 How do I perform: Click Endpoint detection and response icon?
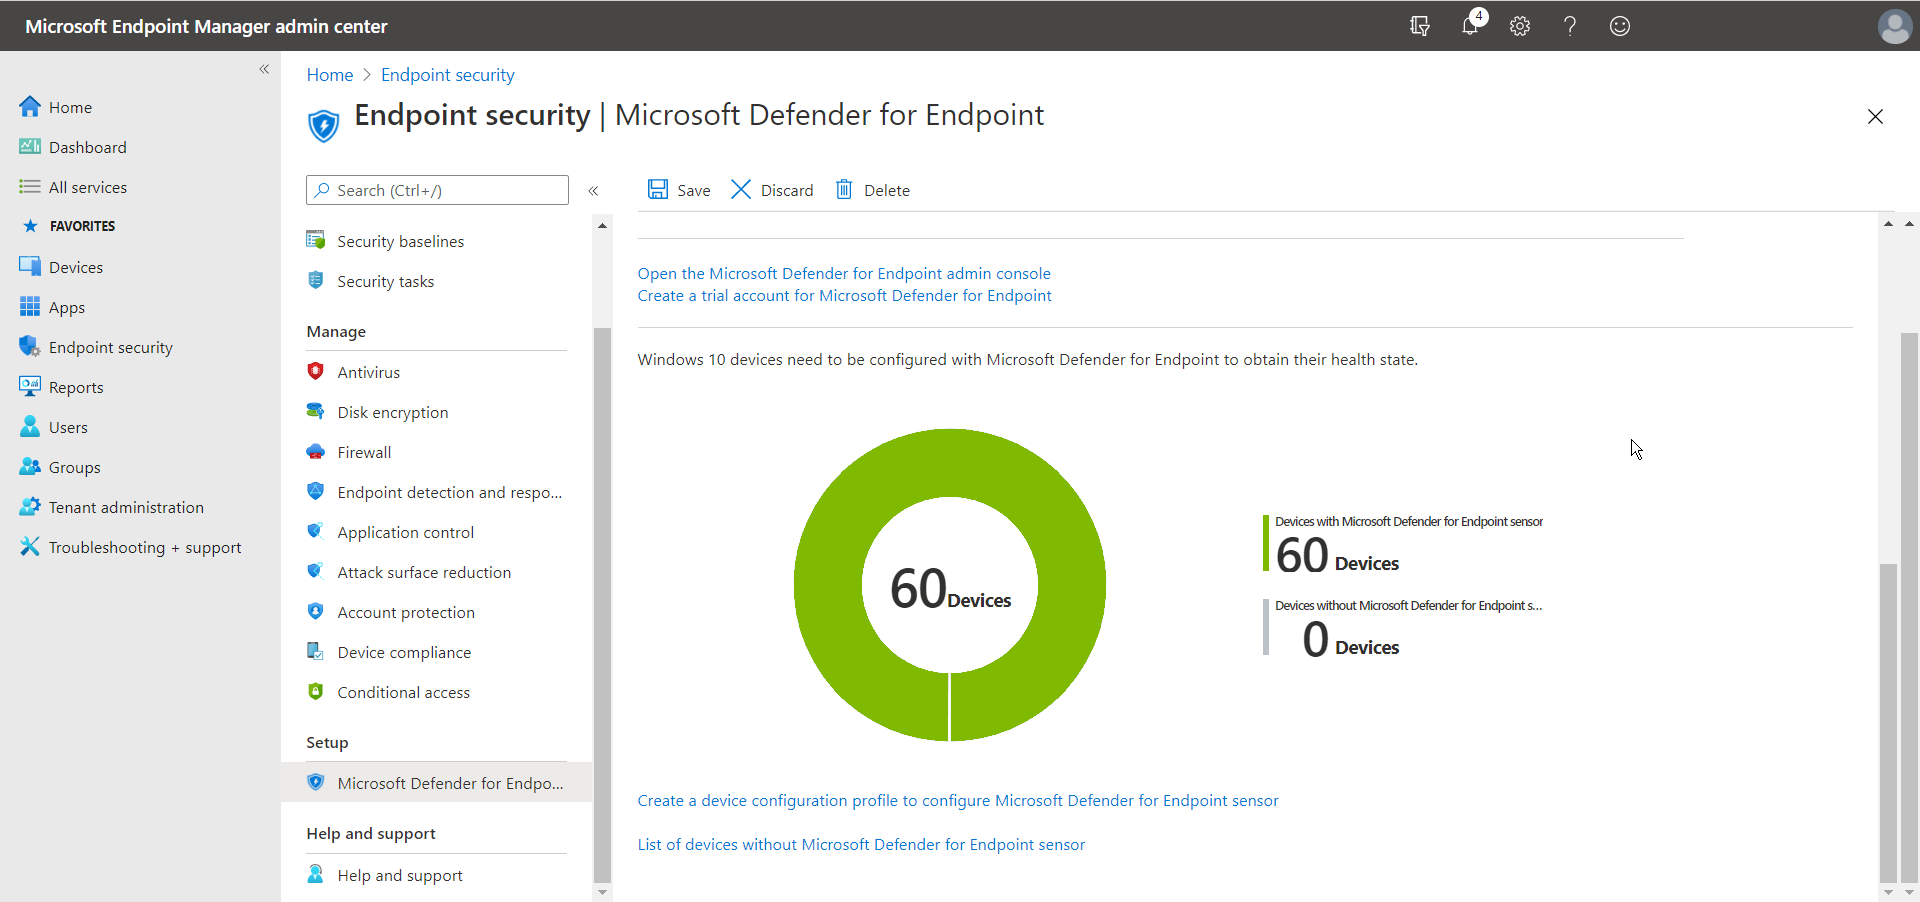click(x=316, y=491)
